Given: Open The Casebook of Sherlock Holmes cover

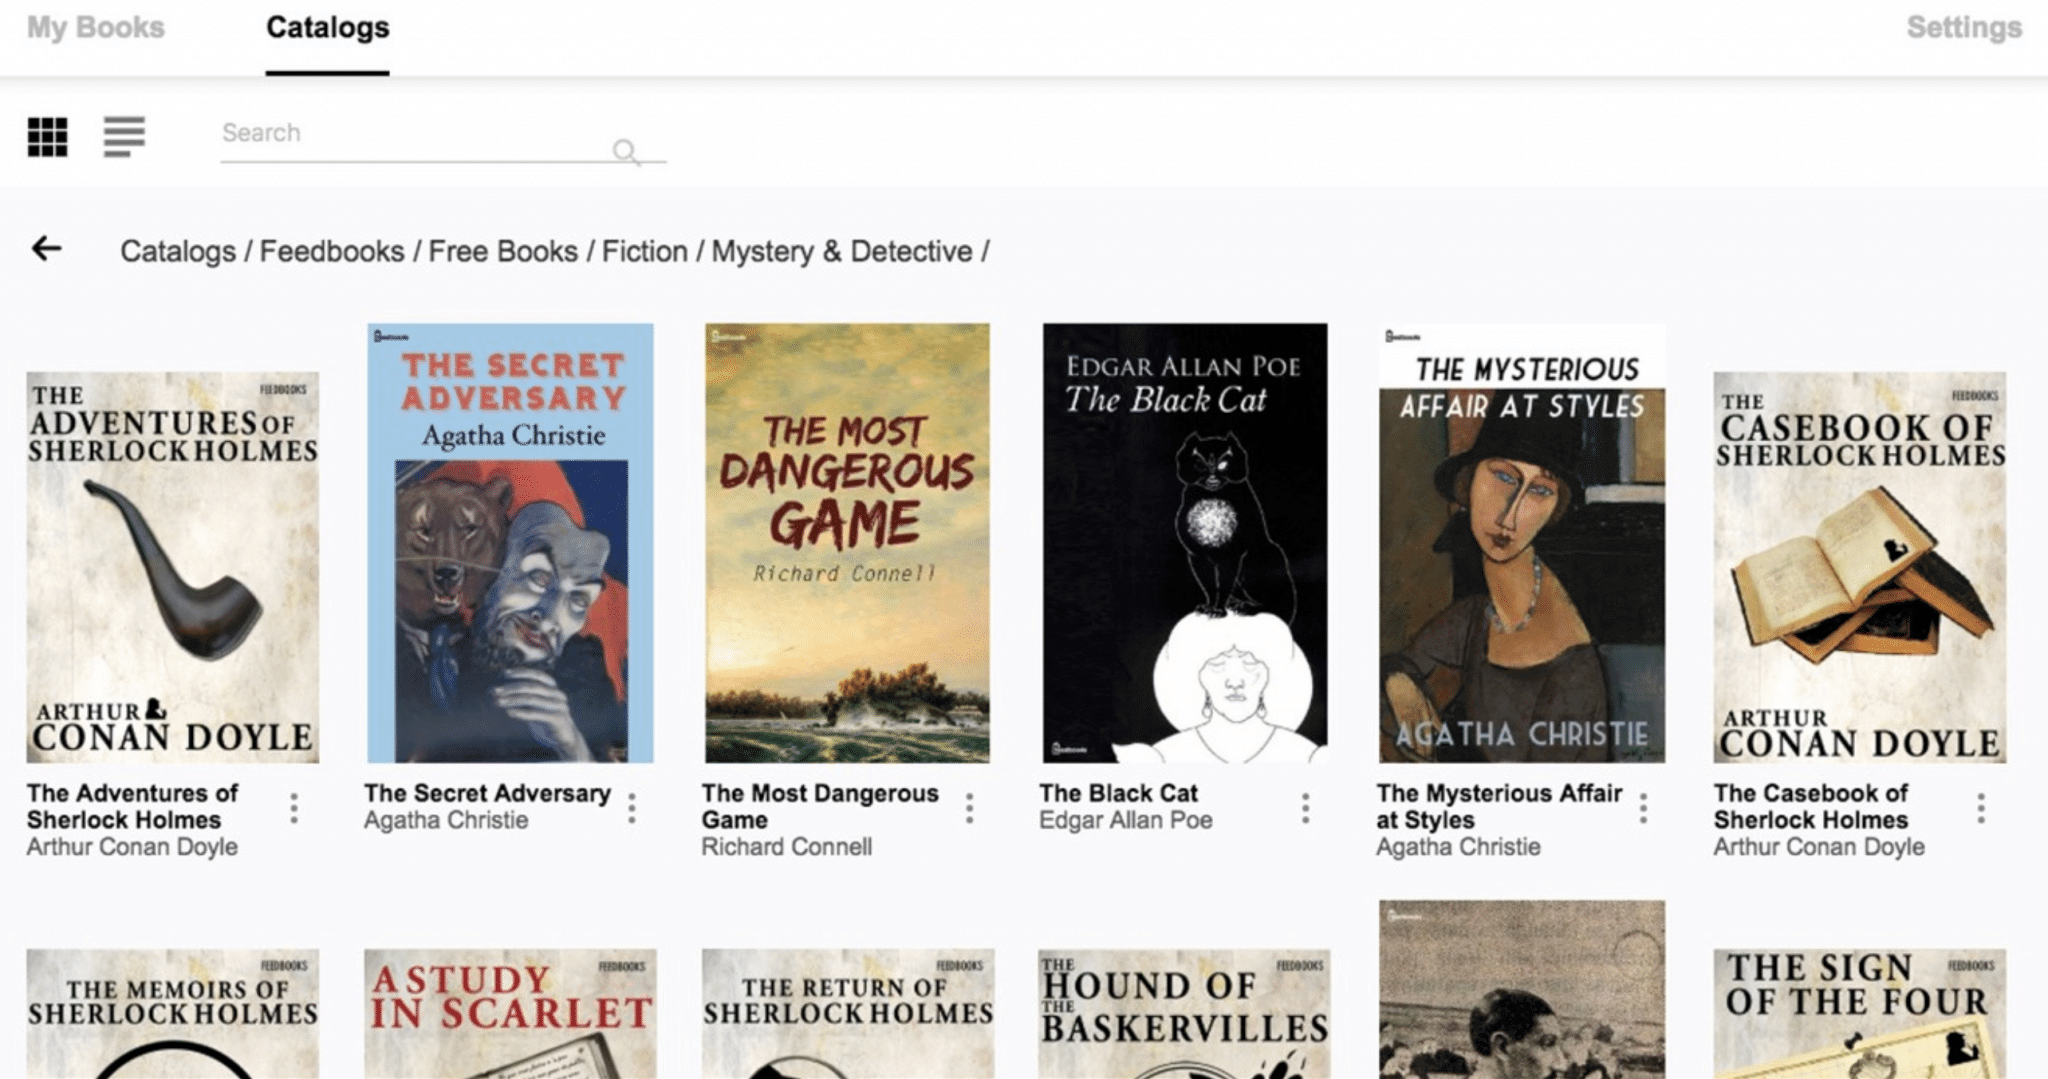Looking at the screenshot, I should coord(1860,567).
